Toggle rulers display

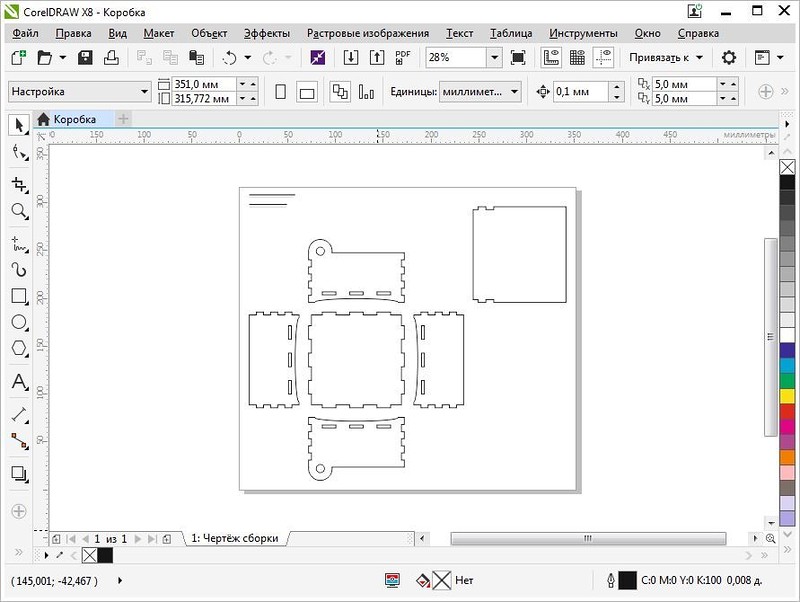551,57
